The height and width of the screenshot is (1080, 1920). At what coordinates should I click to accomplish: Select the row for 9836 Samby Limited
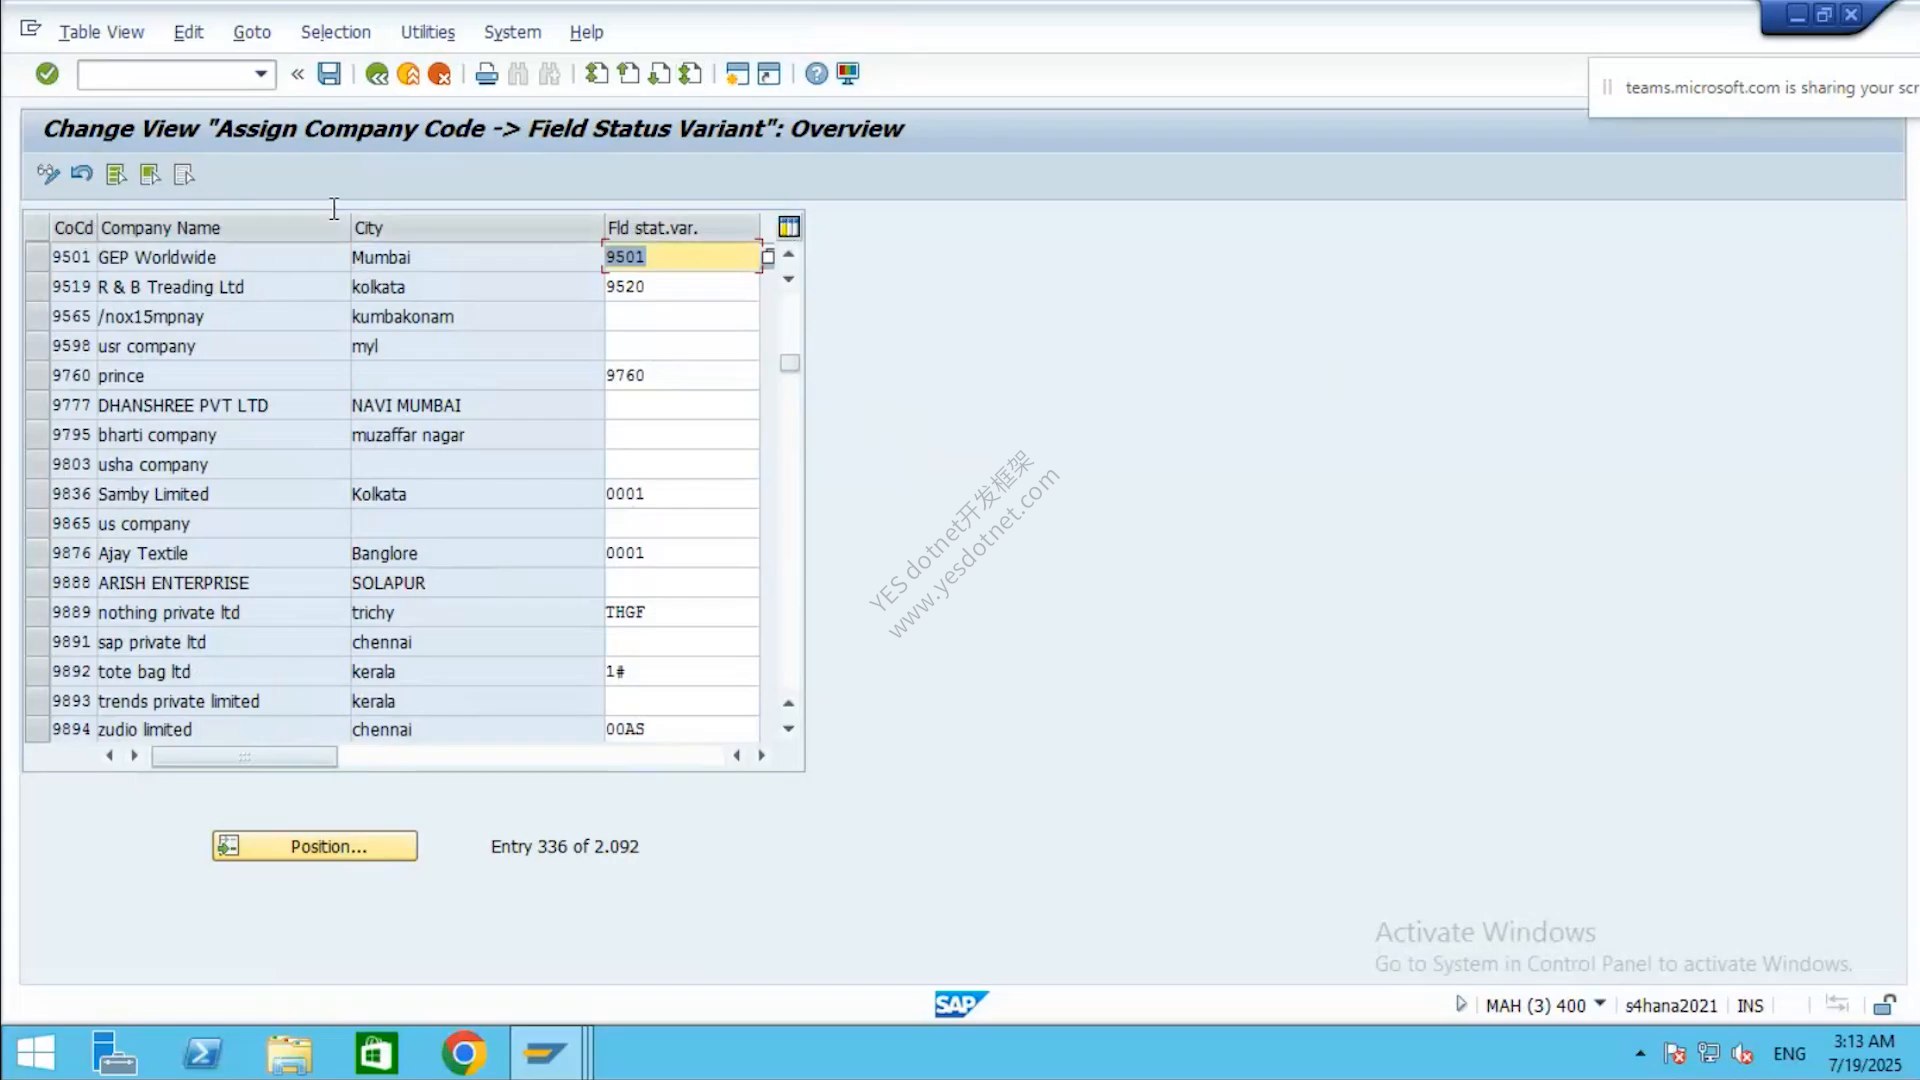coord(37,494)
